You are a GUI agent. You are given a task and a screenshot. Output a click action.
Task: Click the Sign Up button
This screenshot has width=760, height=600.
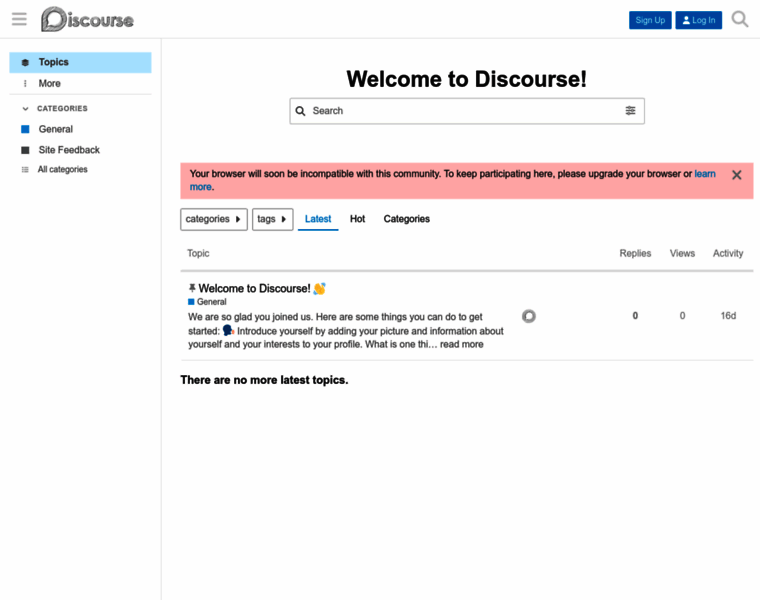[x=650, y=20]
